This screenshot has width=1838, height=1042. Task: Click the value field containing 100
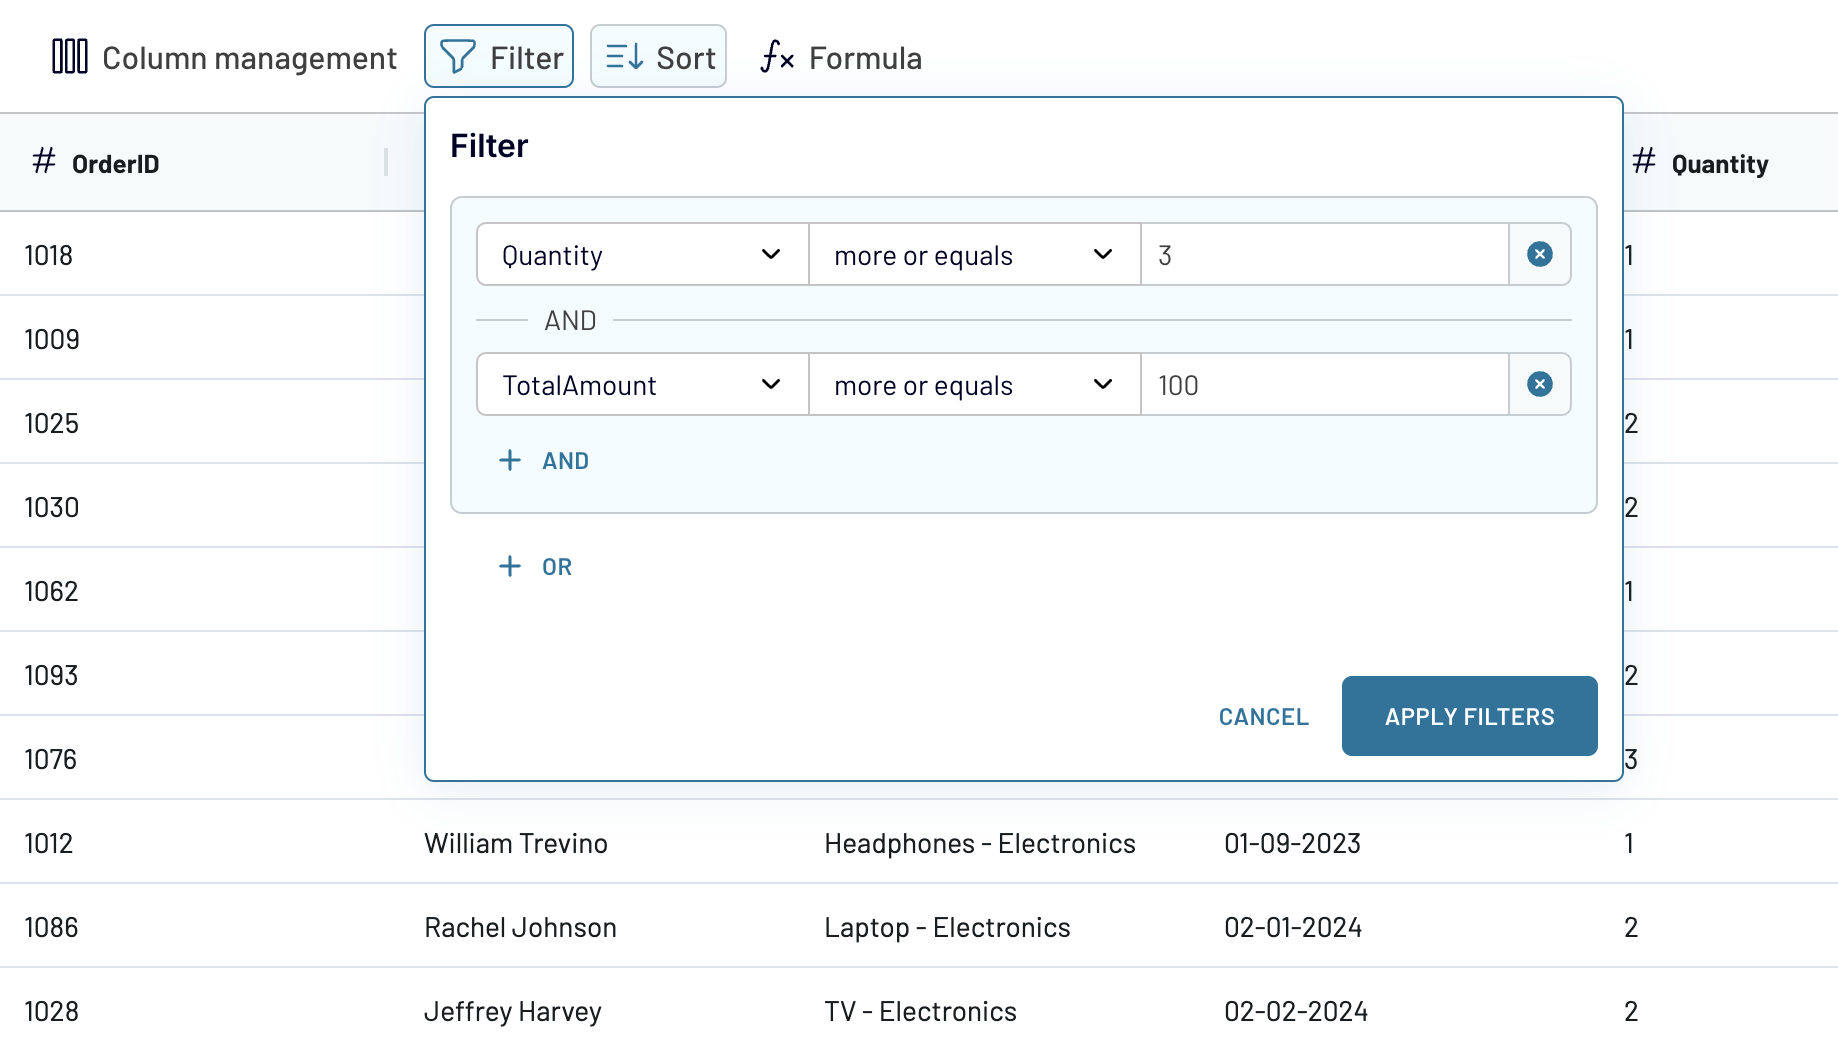(x=1324, y=385)
